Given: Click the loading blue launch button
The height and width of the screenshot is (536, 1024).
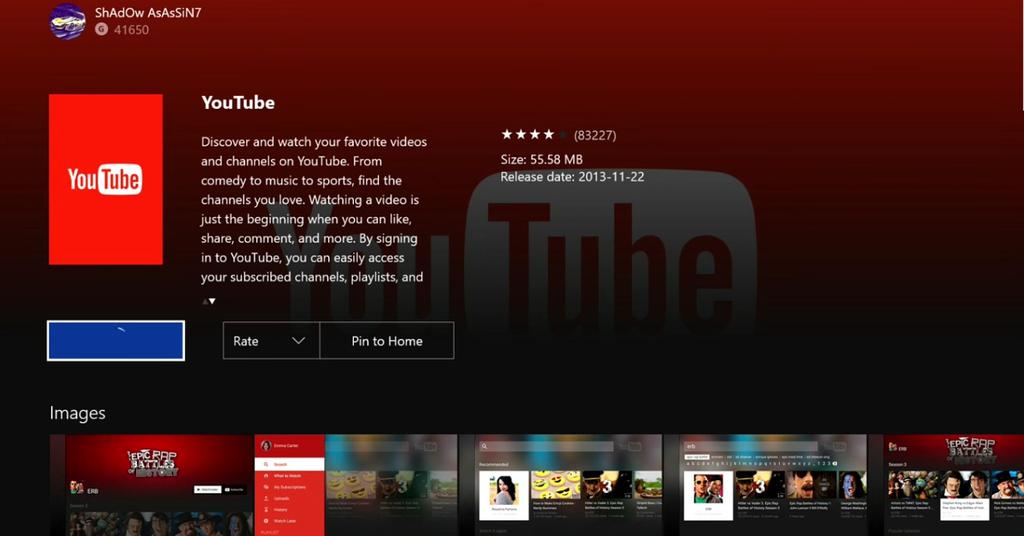Looking at the screenshot, I should click(116, 341).
